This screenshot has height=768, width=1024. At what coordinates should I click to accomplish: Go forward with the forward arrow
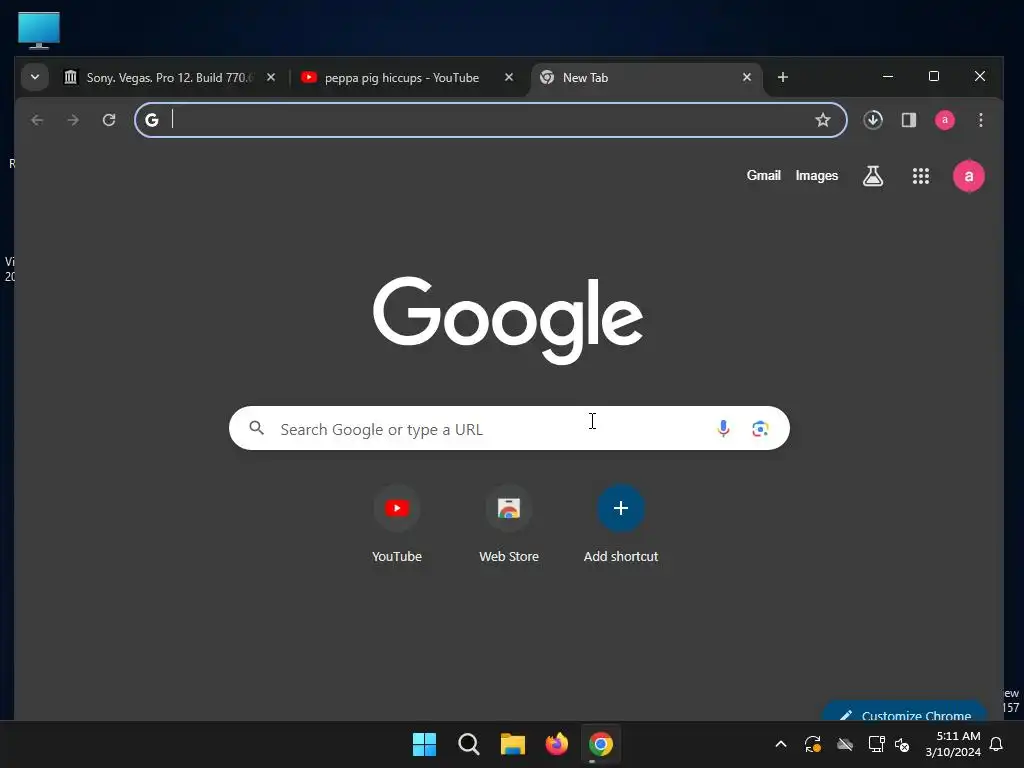[x=73, y=120]
